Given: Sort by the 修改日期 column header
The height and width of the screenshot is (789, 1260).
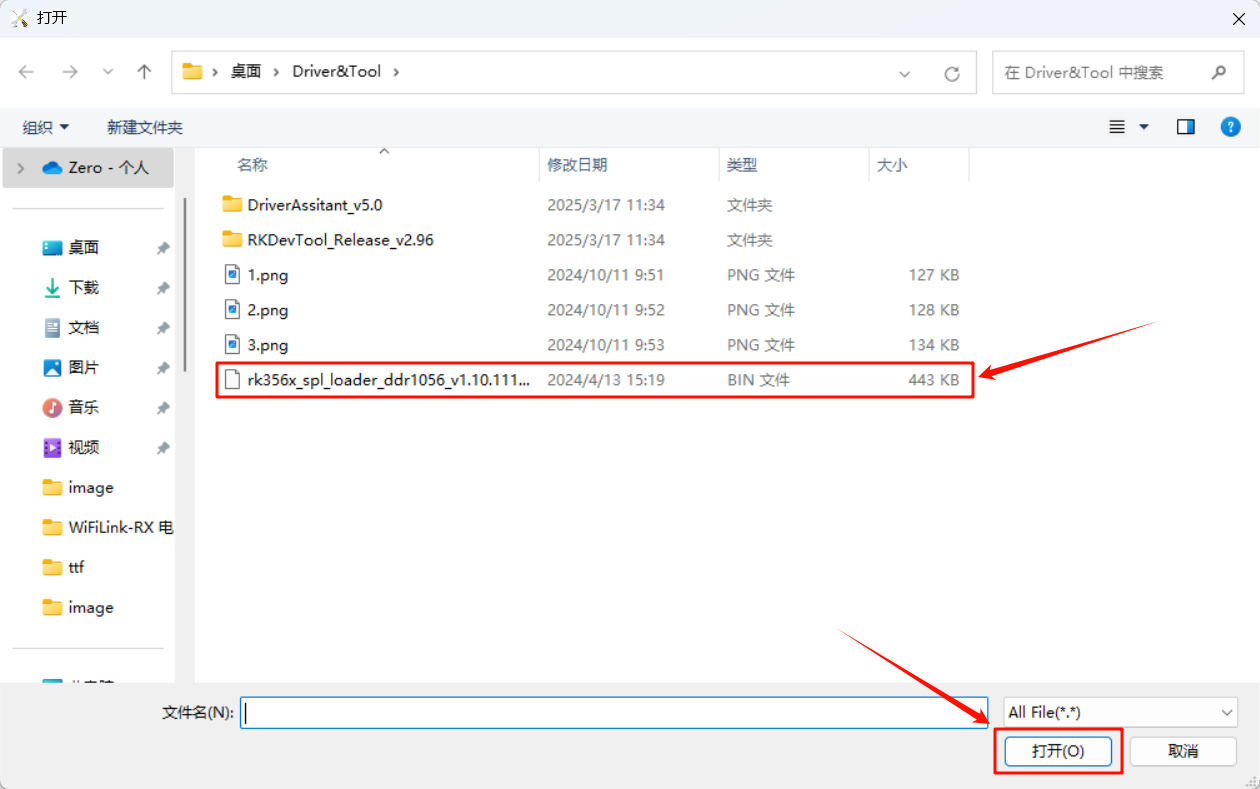Looking at the screenshot, I should pyautogui.click(x=577, y=165).
